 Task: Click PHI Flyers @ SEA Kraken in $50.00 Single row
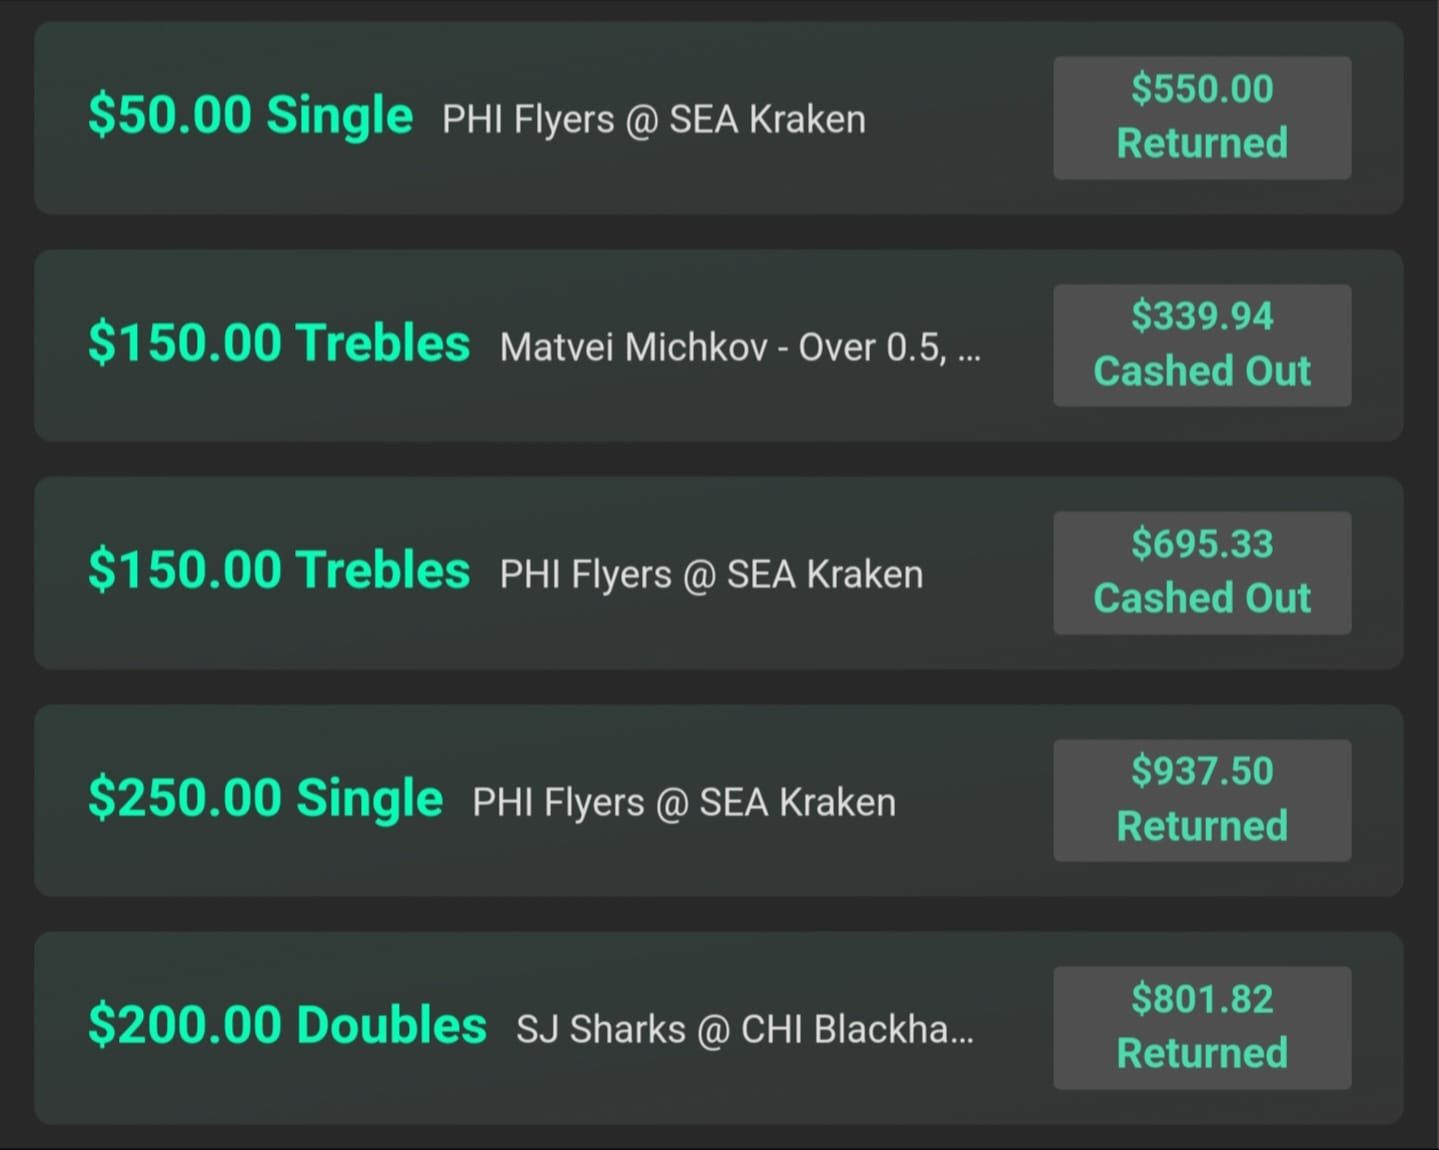654,119
